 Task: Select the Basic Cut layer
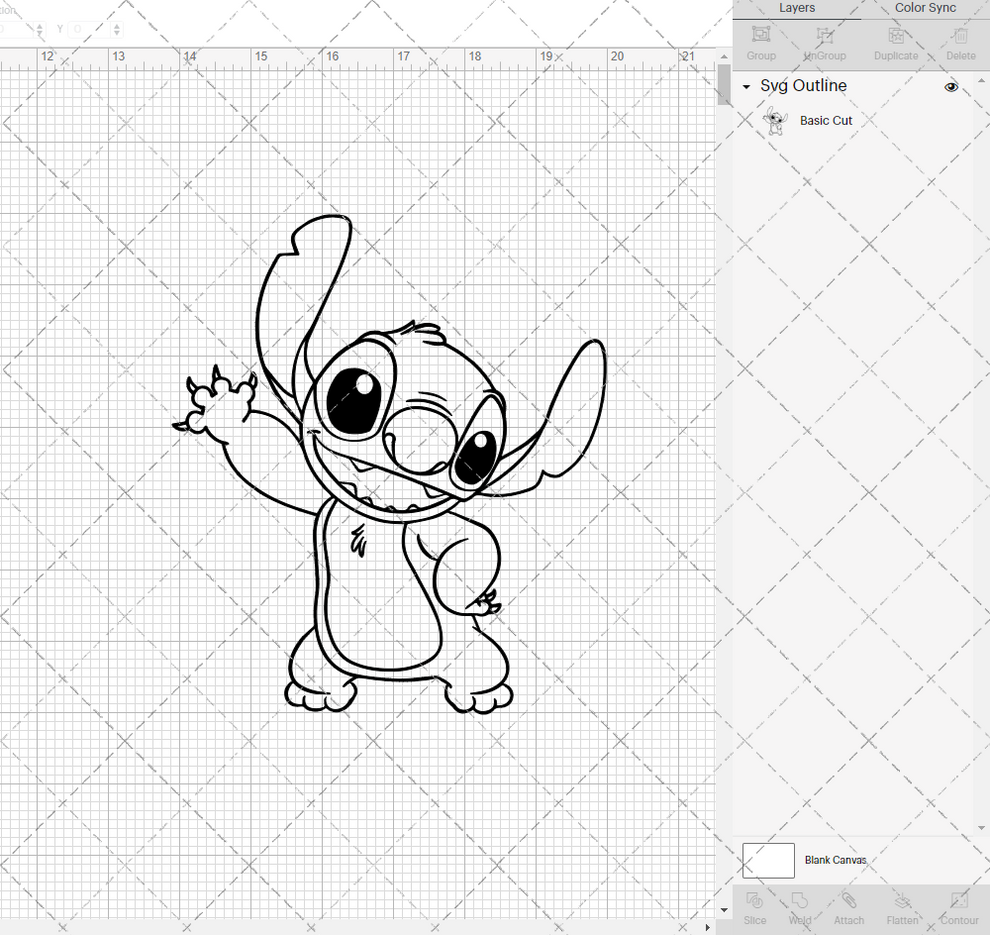[826, 120]
